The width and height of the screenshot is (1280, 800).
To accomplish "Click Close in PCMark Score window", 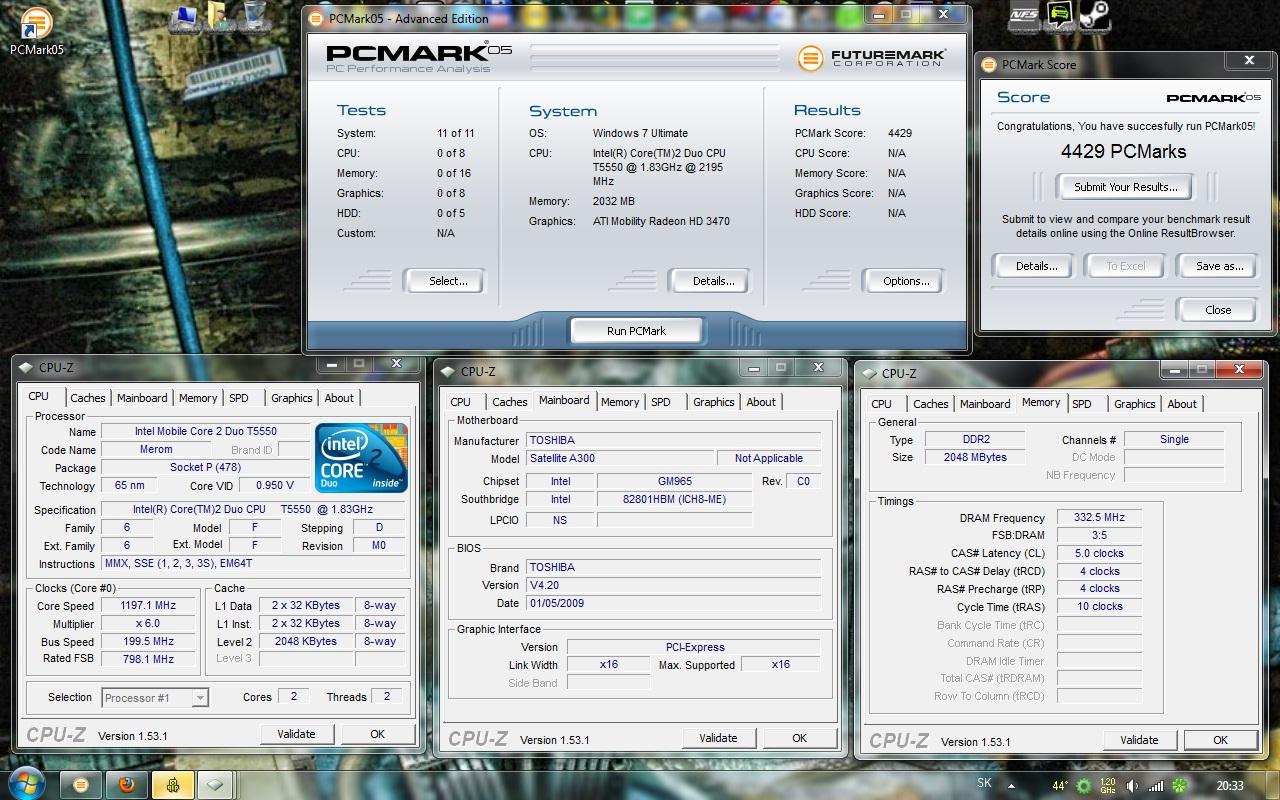I will (1218, 310).
